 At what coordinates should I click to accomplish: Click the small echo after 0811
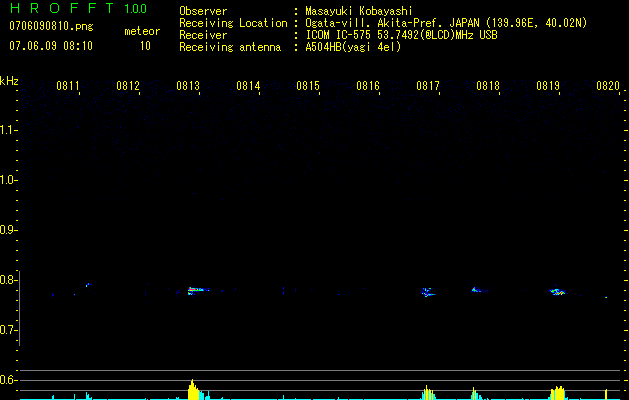(88, 285)
